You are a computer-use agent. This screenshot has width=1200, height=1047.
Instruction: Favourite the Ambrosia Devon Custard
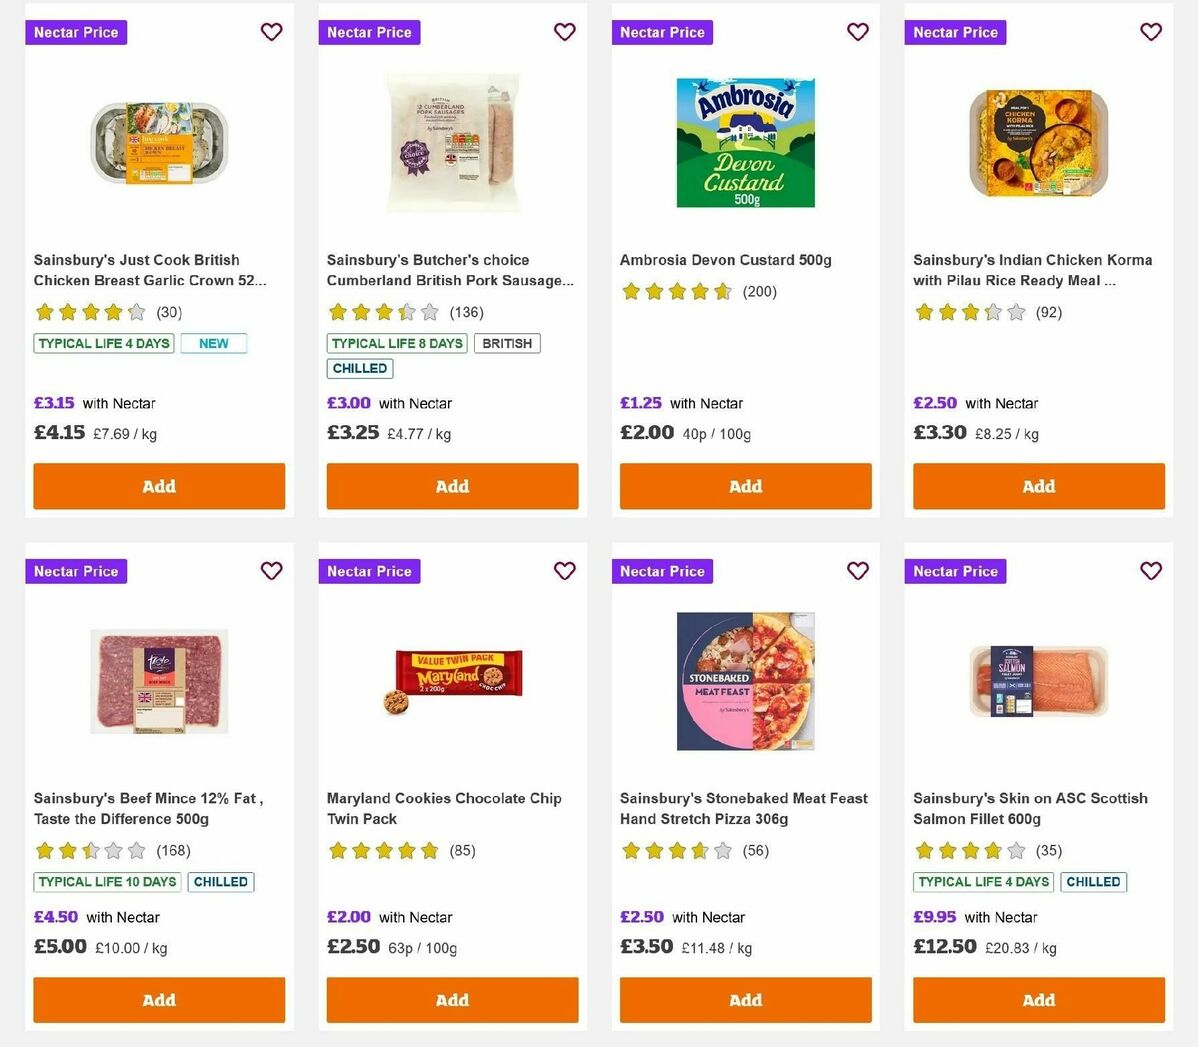(857, 31)
